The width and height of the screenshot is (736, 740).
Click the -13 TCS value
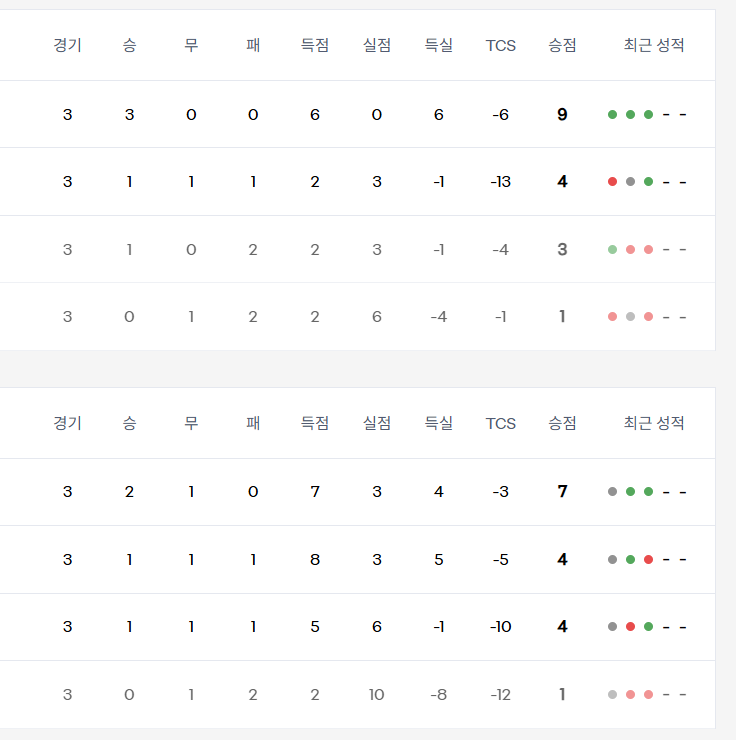click(x=501, y=182)
